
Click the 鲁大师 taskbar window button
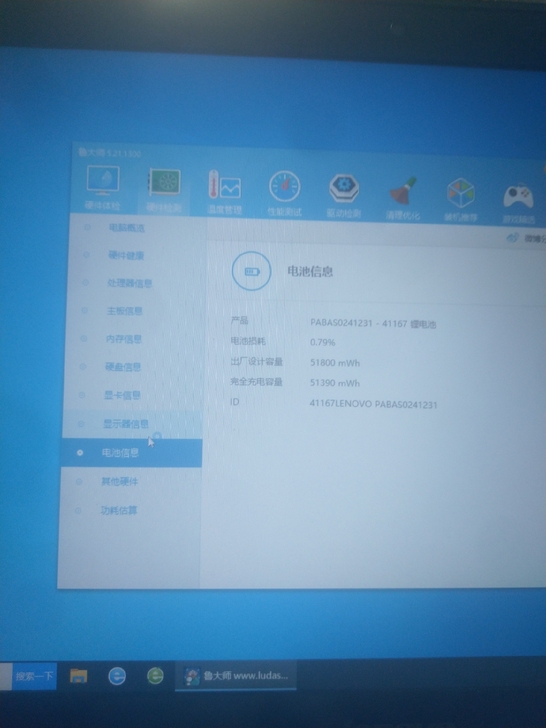236,676
